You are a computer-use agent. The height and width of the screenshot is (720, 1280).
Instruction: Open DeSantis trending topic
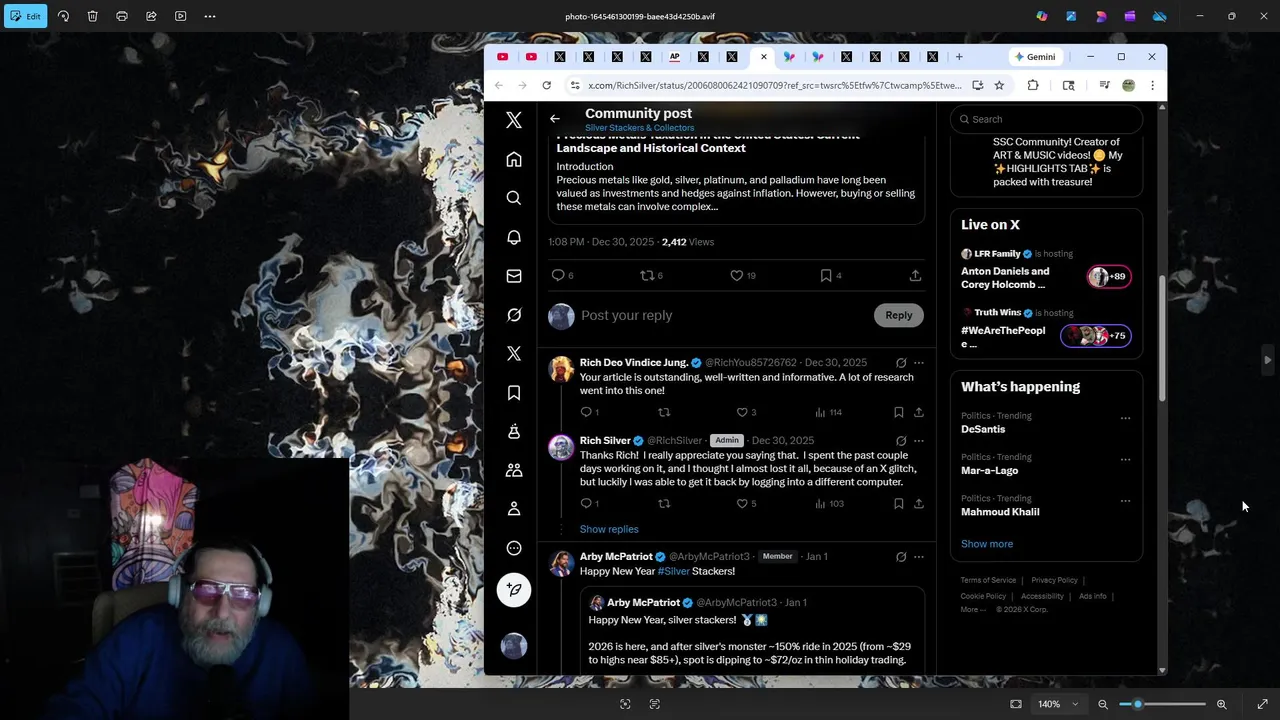[x=983, y=429]
